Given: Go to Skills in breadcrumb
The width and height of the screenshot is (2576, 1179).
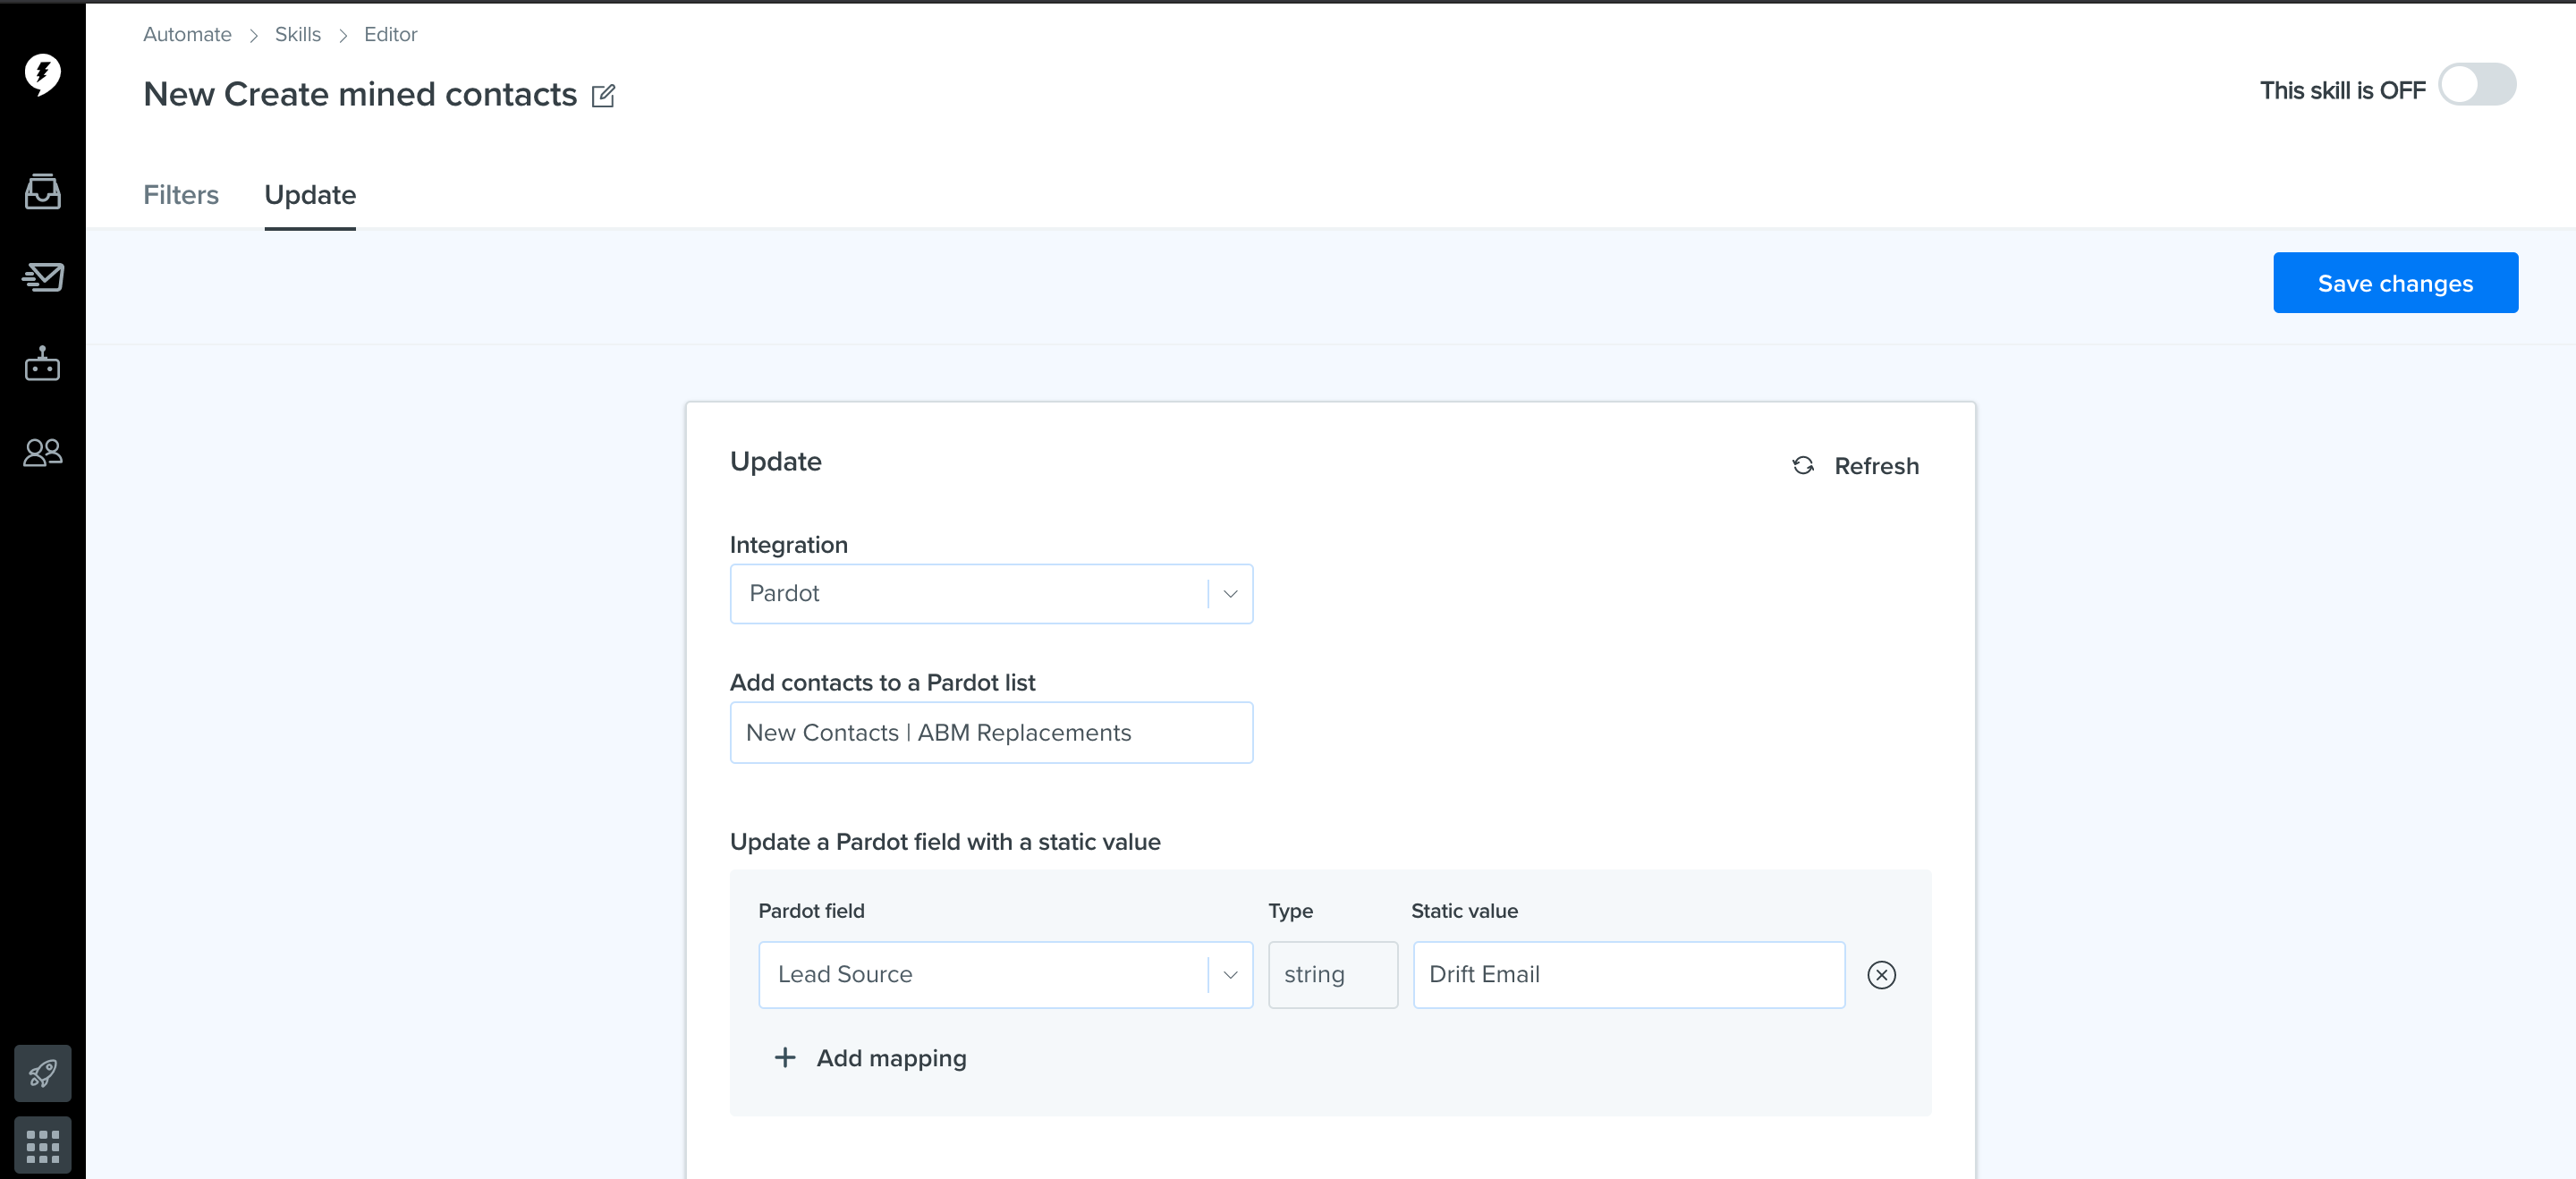Looking at the screenshot, I should coord(298,35).
